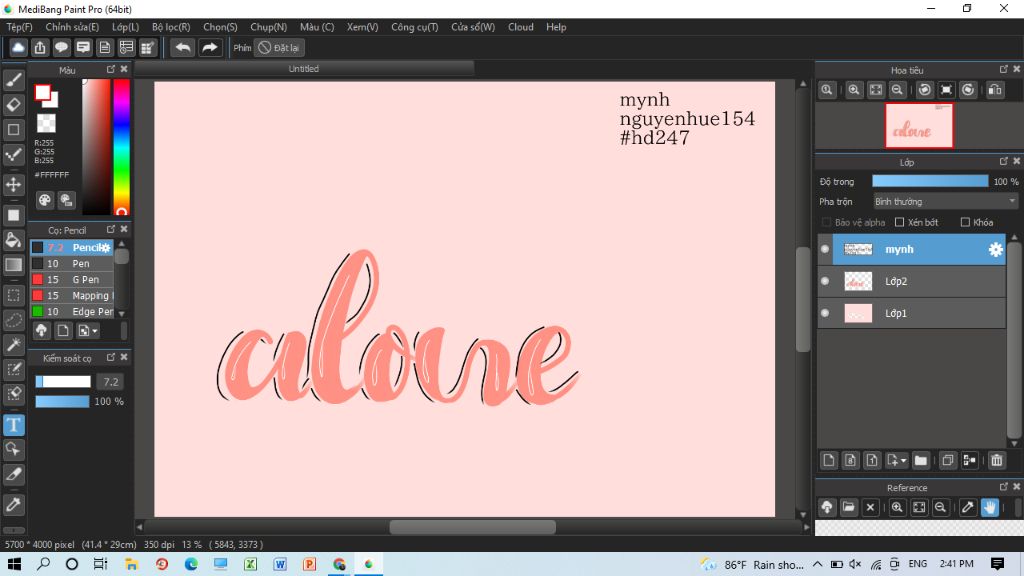Open the Chỉnh sửa(E) menu
This screenshot has width=1024, height=576.
pos(72,27)
